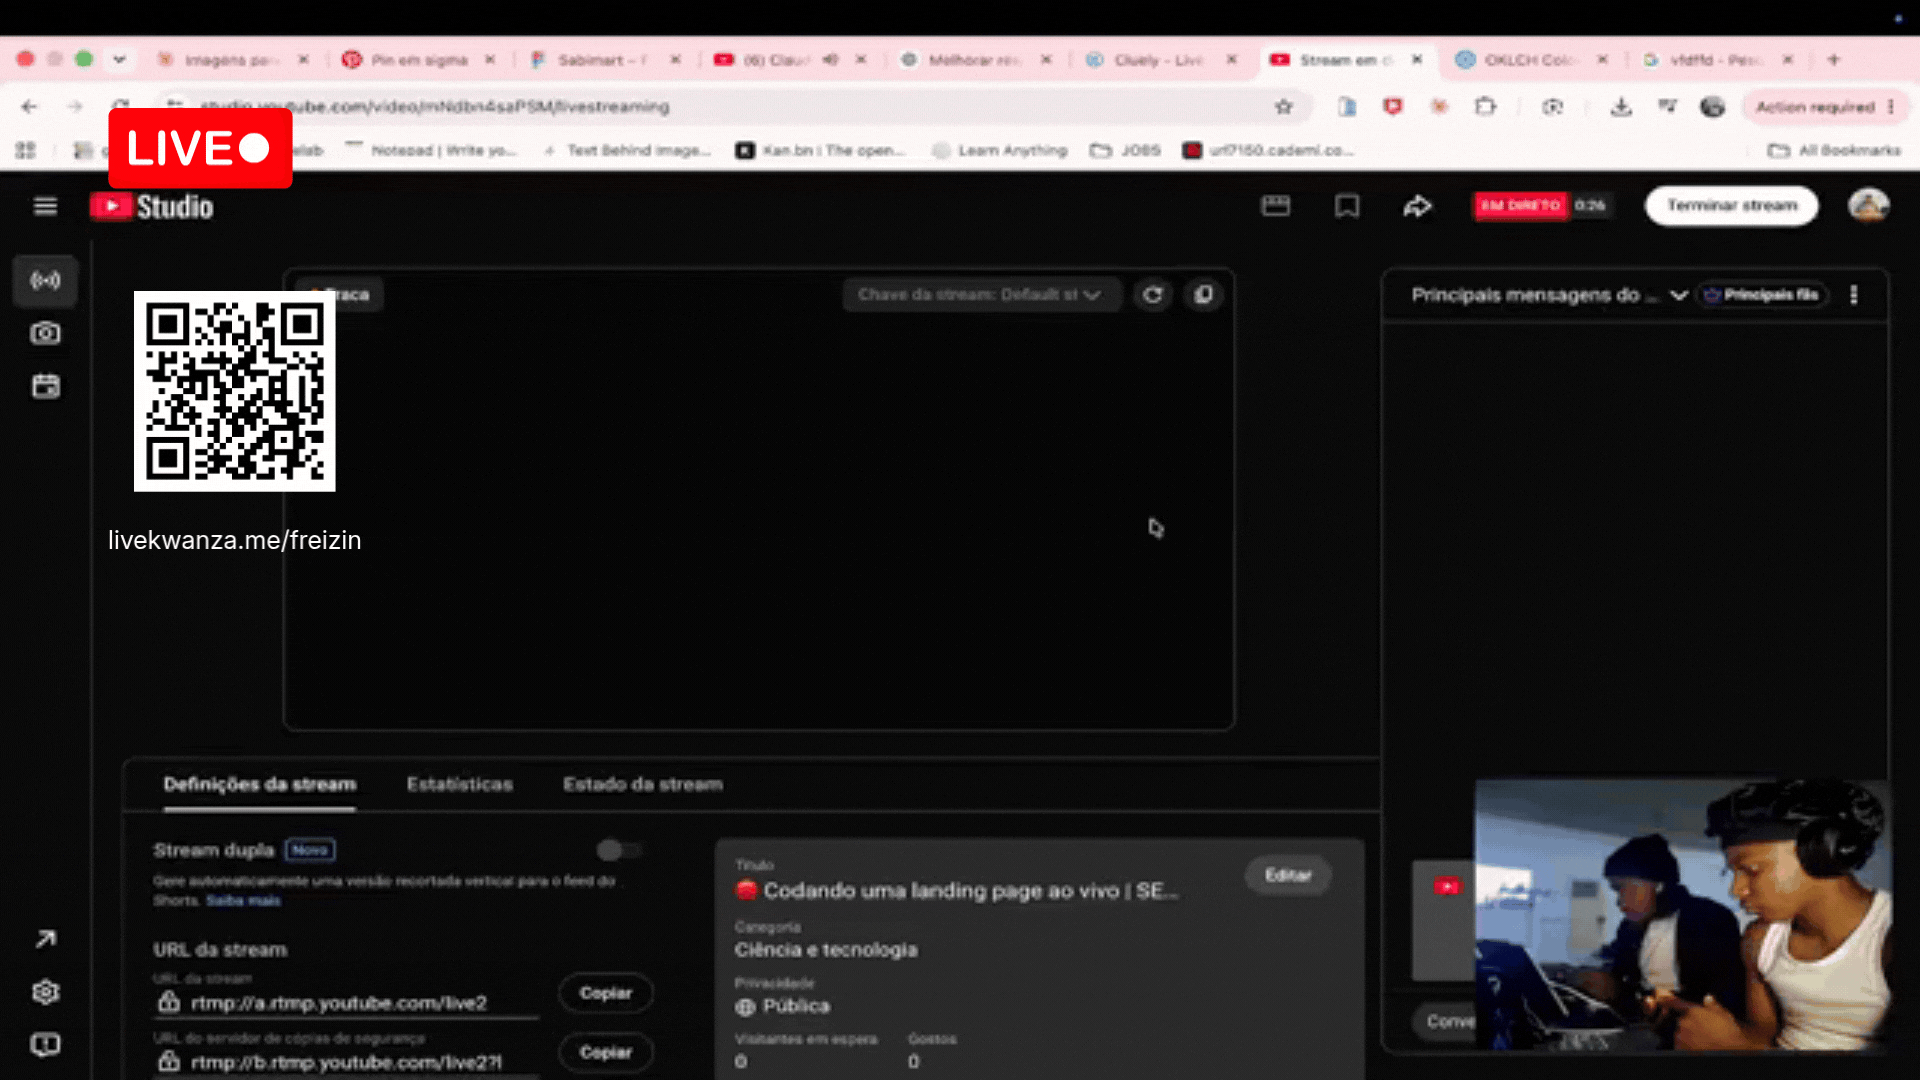Screen dimensions: 1920x1080
Task: Open the All Bookmarks folder
Action: (x=1834, y=150)
